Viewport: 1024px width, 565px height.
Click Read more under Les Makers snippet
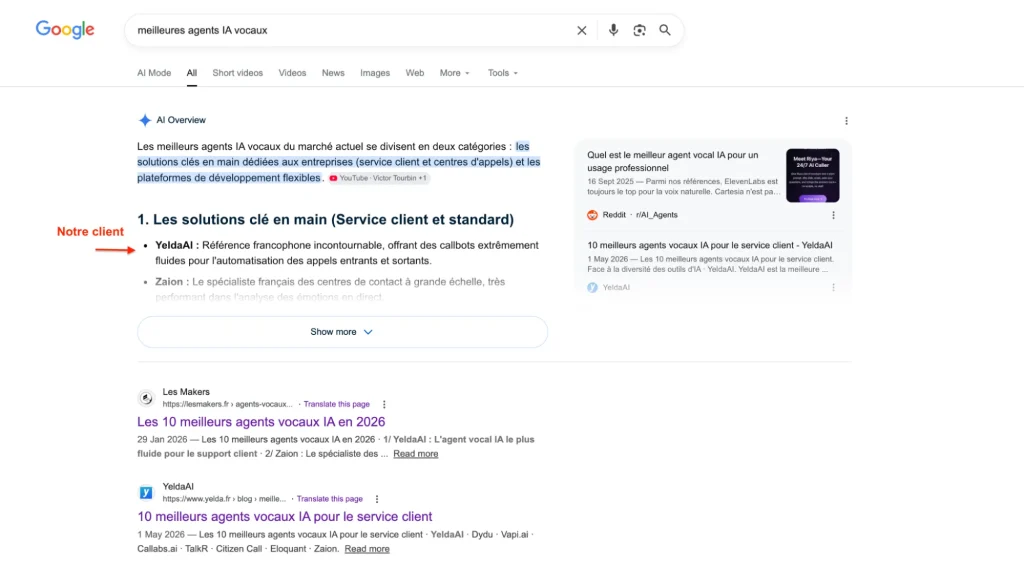[x=415, y=454]
